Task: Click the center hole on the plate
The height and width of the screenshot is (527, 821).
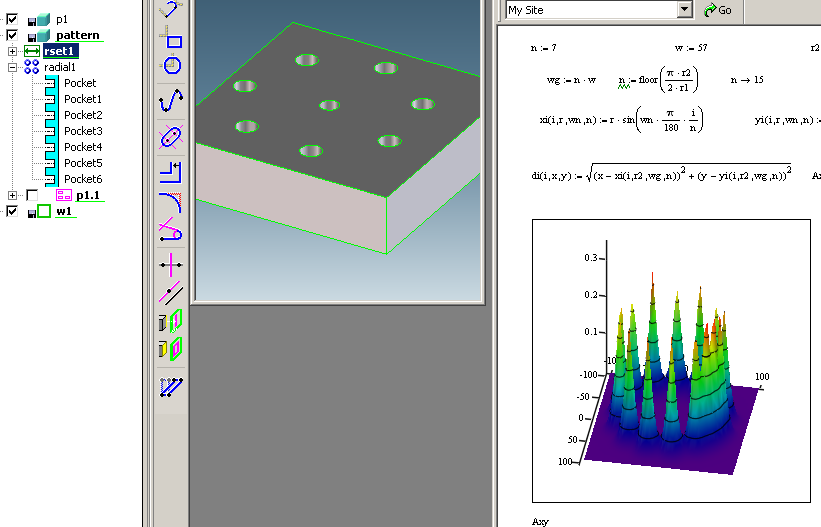Action: 329,105
